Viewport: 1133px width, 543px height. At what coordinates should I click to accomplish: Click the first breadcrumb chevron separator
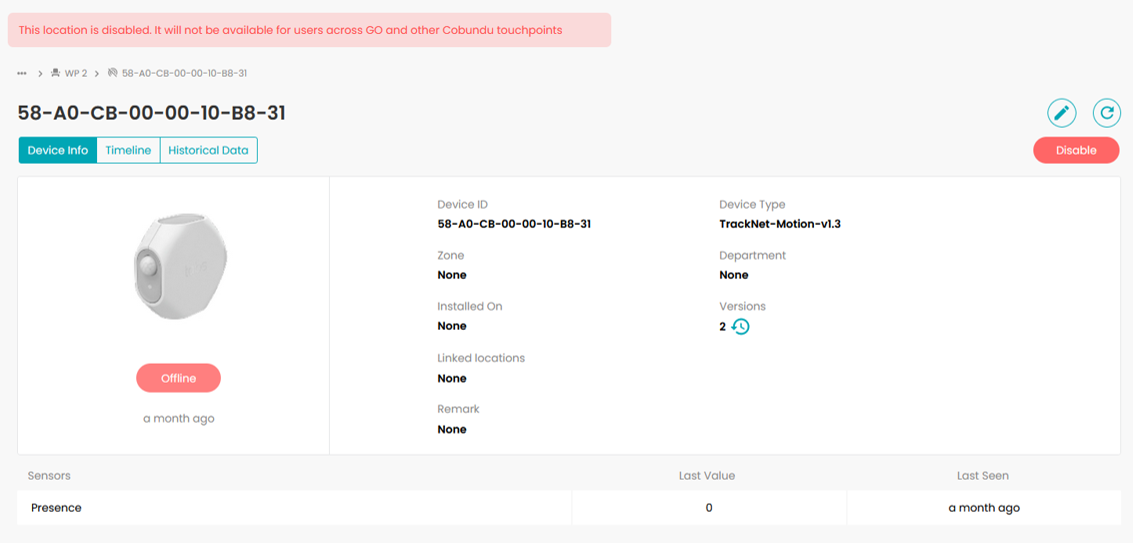pos(40,73)
